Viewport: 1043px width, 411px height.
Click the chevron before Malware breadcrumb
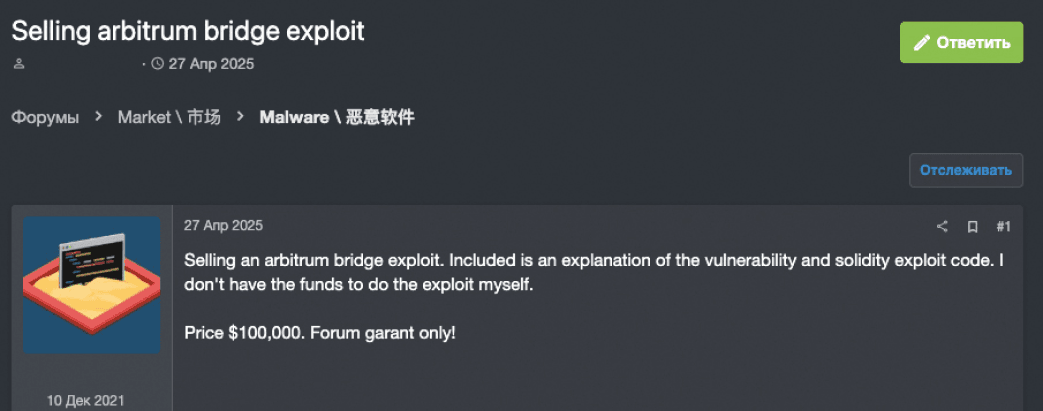pyautogui.click(x=240, y=117)
